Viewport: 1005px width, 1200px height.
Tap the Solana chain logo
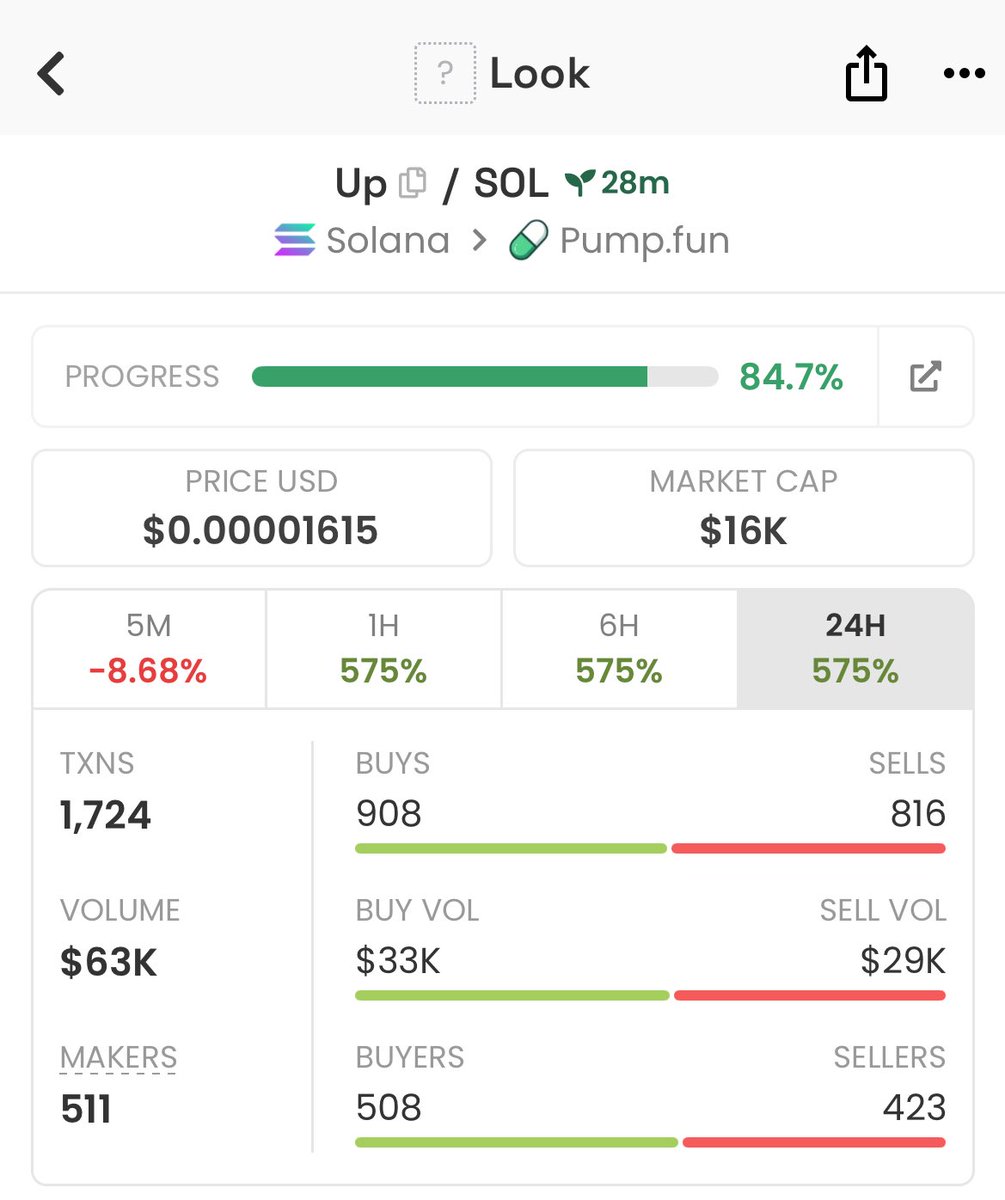[295, 240]
